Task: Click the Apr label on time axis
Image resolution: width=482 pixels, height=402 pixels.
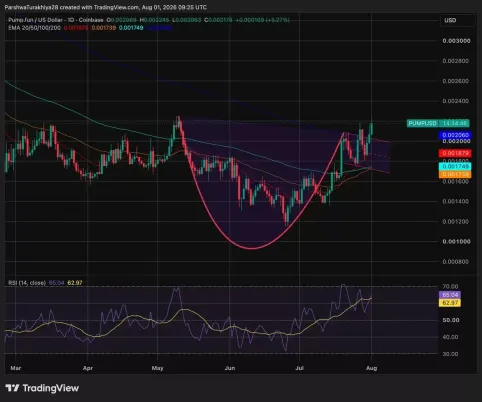Action: 88,368
